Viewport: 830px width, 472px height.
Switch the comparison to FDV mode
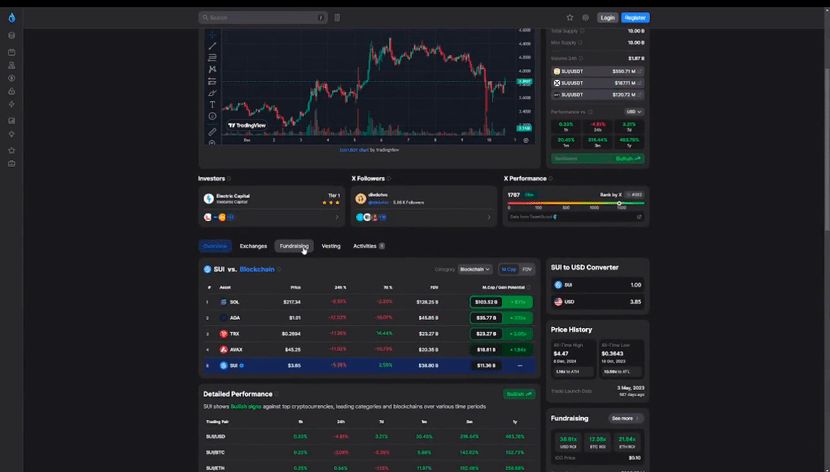[527, 269]
